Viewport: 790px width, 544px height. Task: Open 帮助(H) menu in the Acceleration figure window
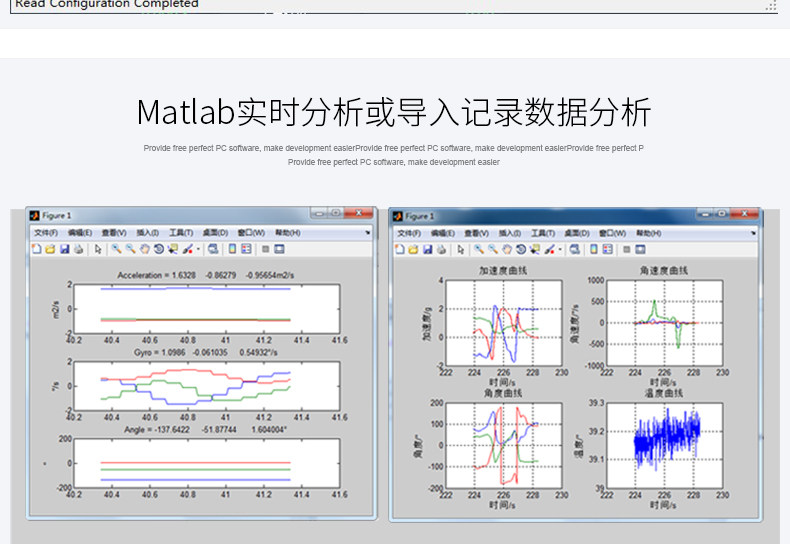click(x=288, y=233)
